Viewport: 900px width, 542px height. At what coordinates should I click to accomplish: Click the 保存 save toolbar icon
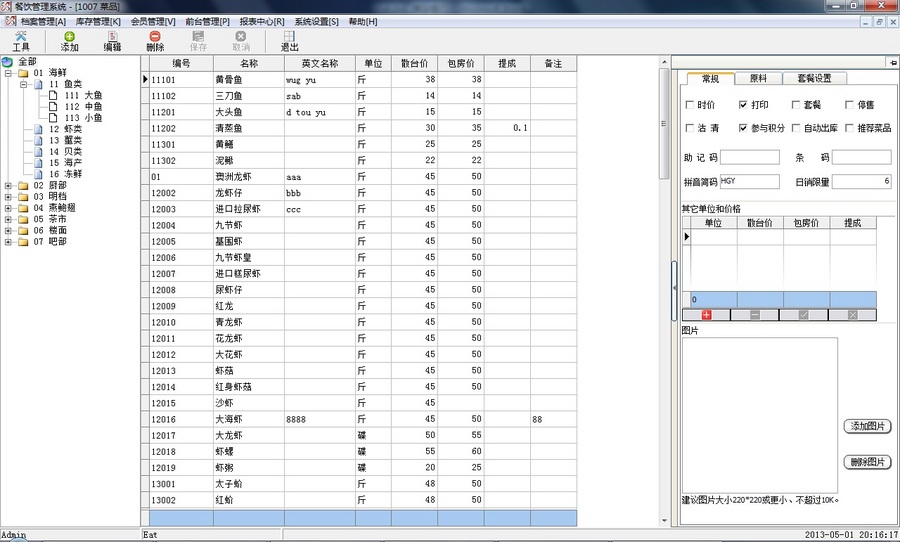[198, 41]
